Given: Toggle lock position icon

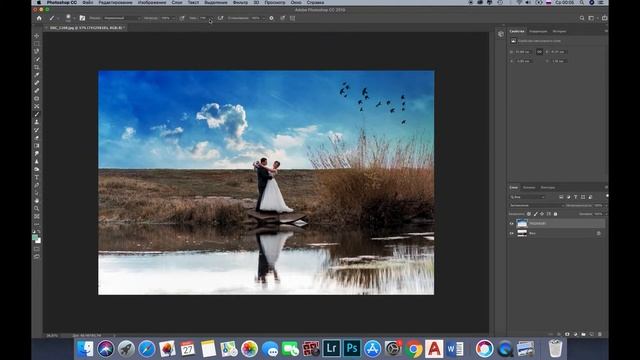Looking at the screenshot, I should pos(542,214).
